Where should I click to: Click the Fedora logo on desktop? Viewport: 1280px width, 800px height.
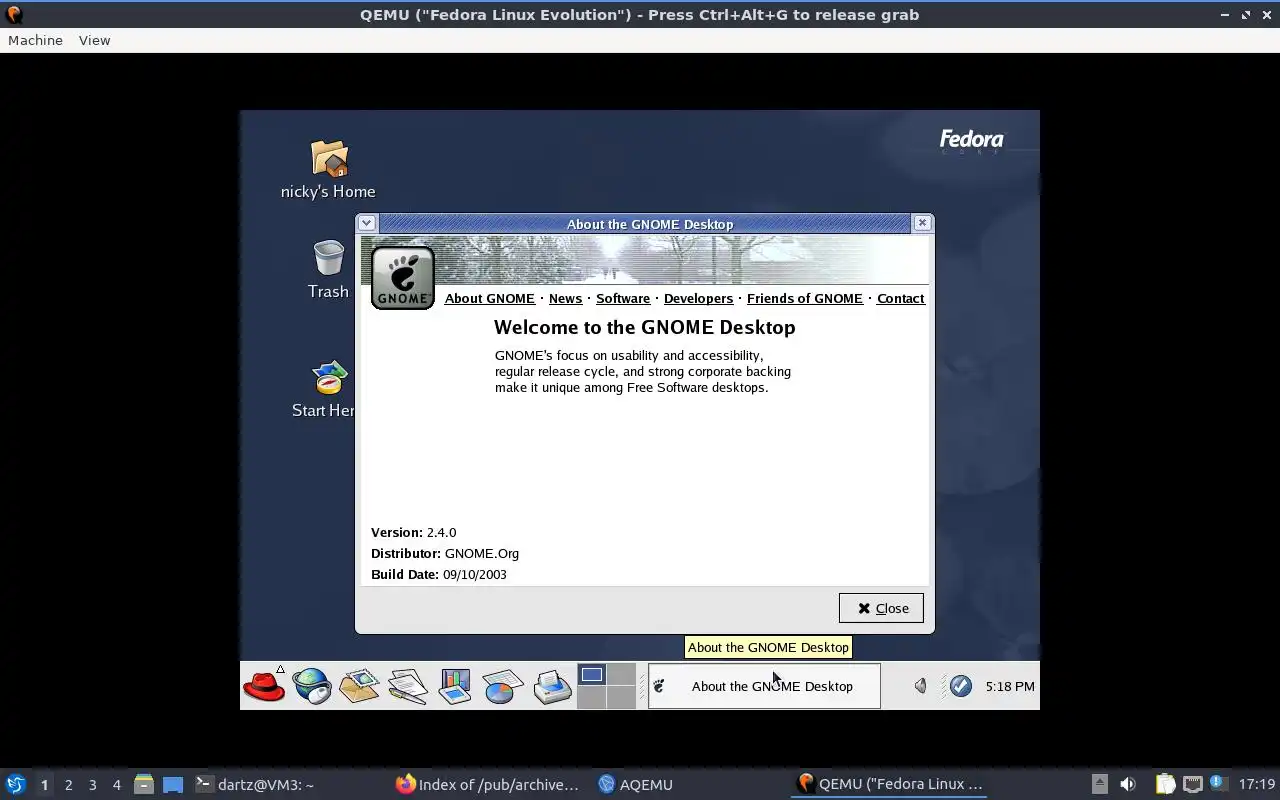tap(971, 140)
